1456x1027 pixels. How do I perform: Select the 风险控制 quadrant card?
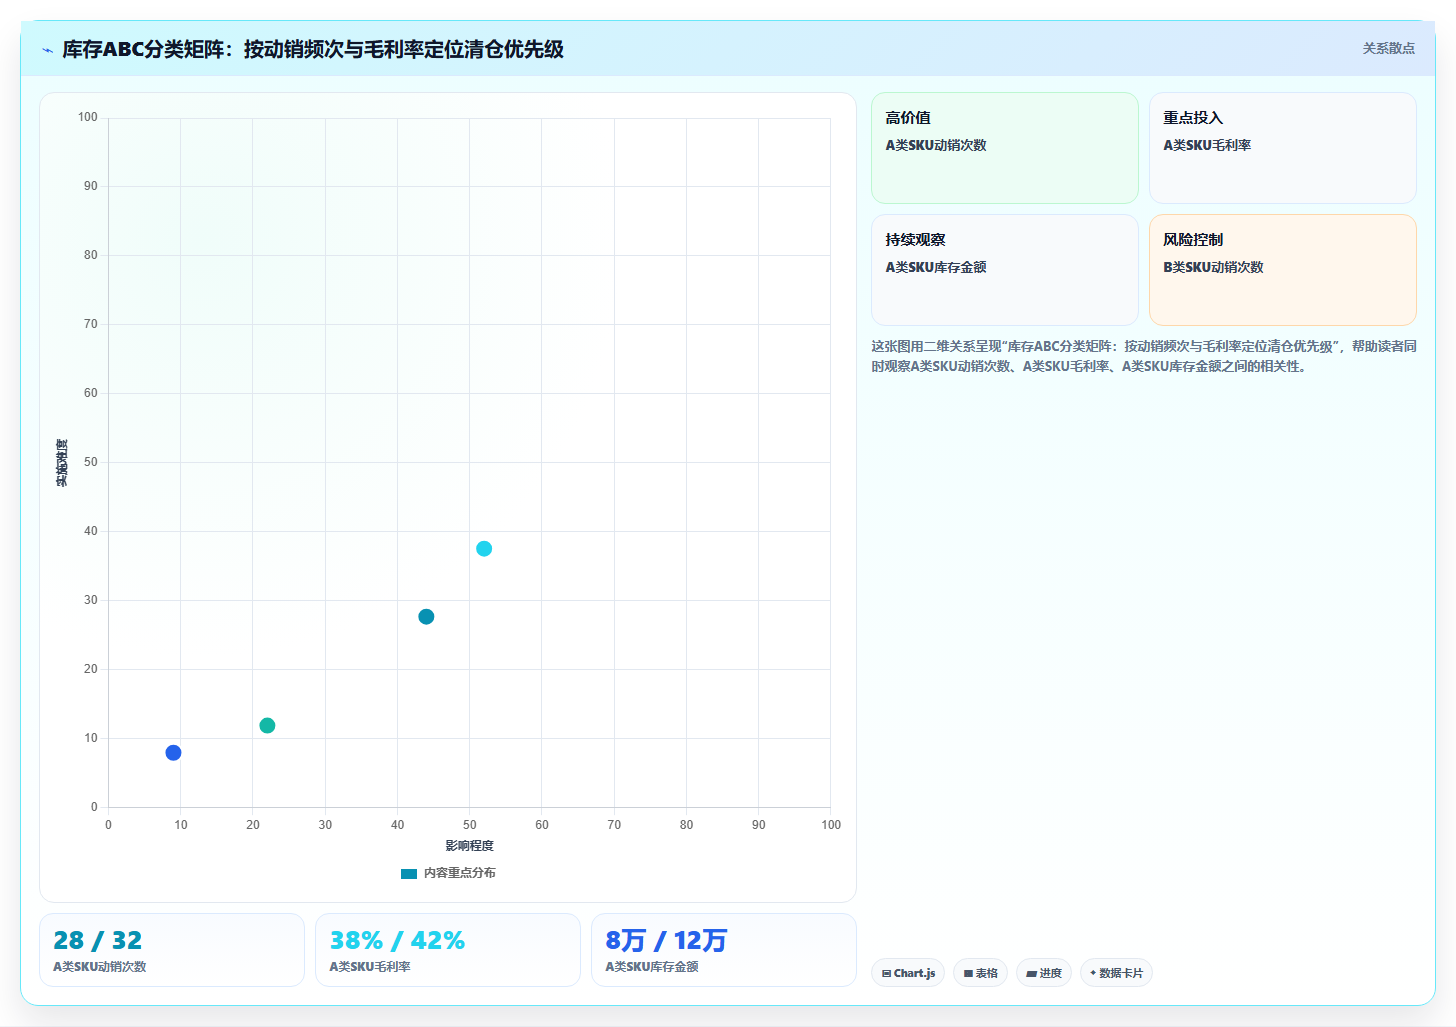pyautogui.click(x=1282, y=270)
